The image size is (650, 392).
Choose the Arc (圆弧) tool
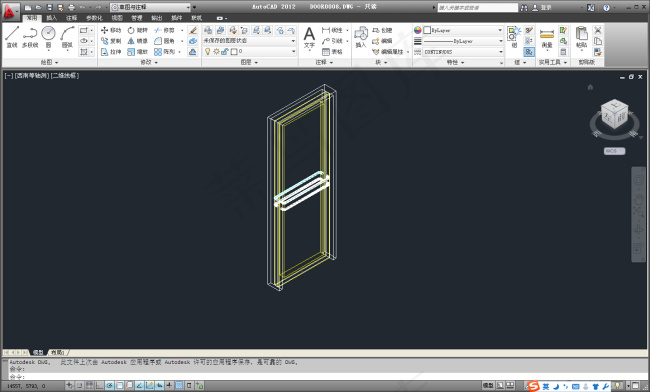point(67,36)
